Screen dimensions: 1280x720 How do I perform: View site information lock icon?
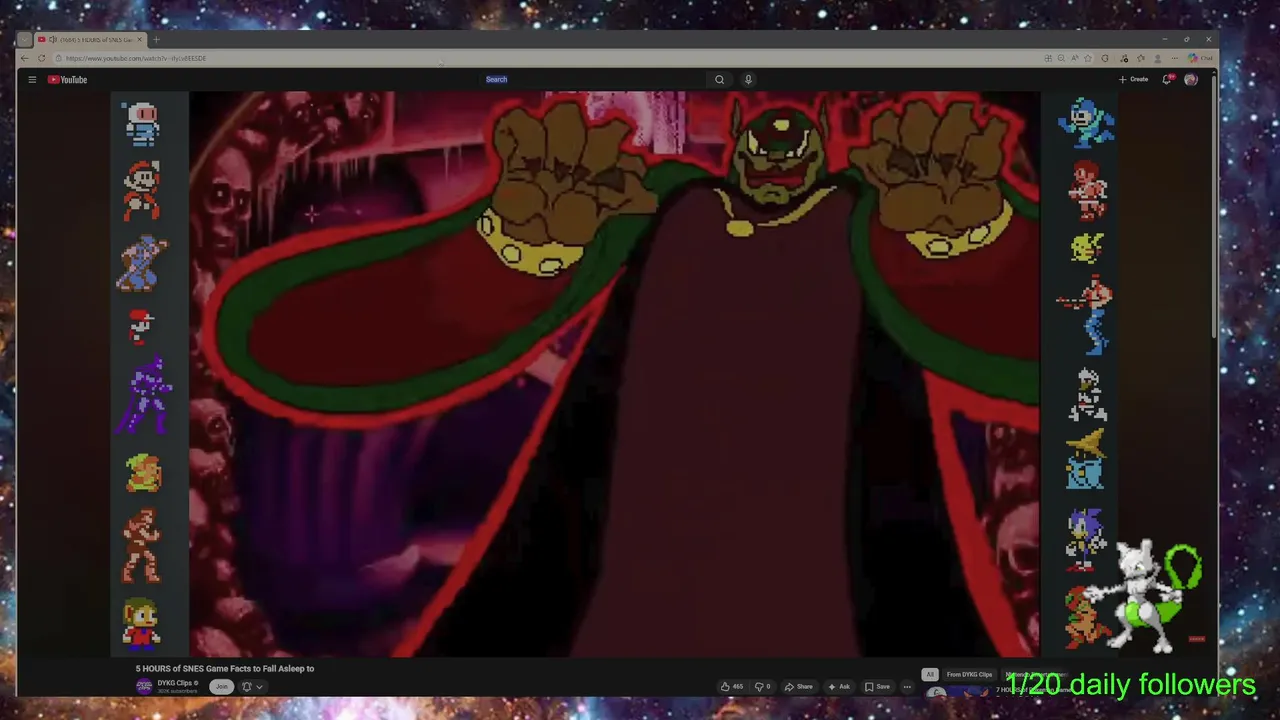tap(59, 58)
